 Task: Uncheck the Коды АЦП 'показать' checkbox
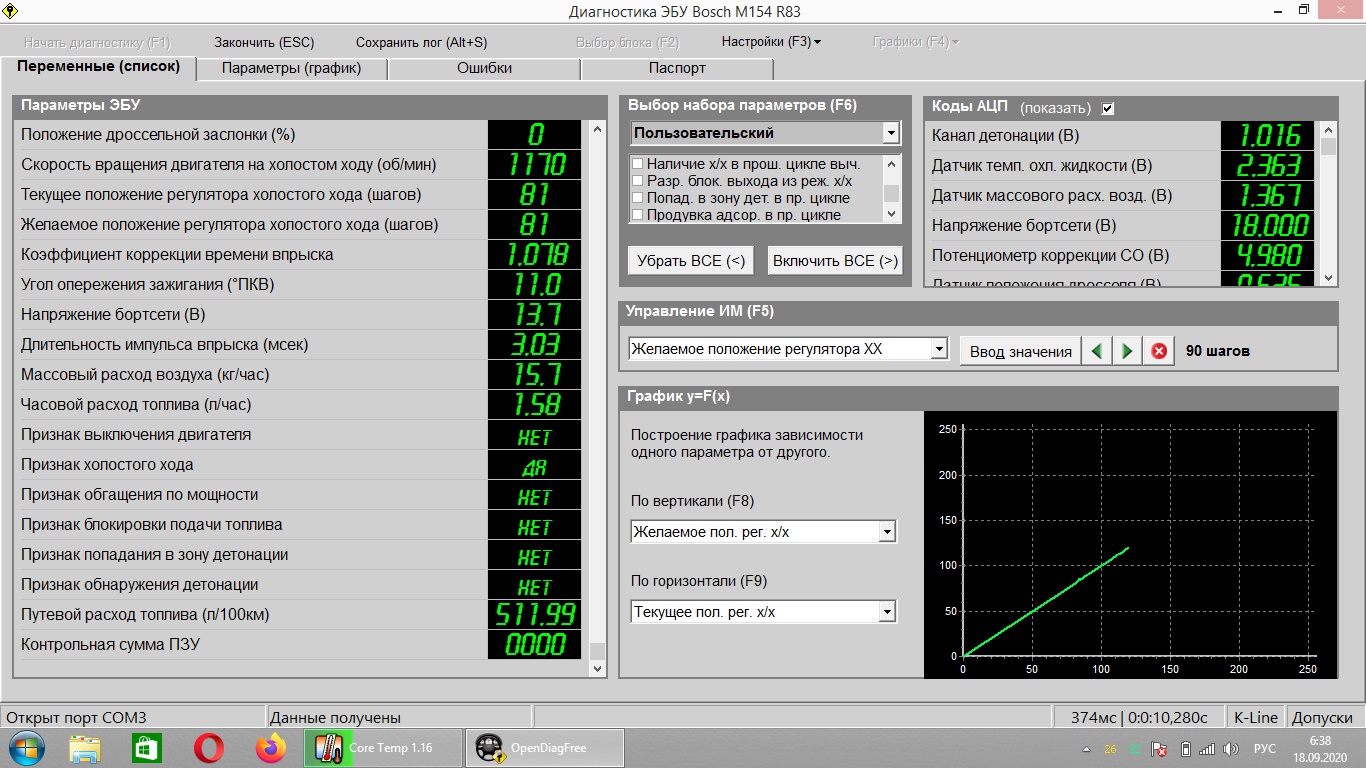coord(1108,108)
